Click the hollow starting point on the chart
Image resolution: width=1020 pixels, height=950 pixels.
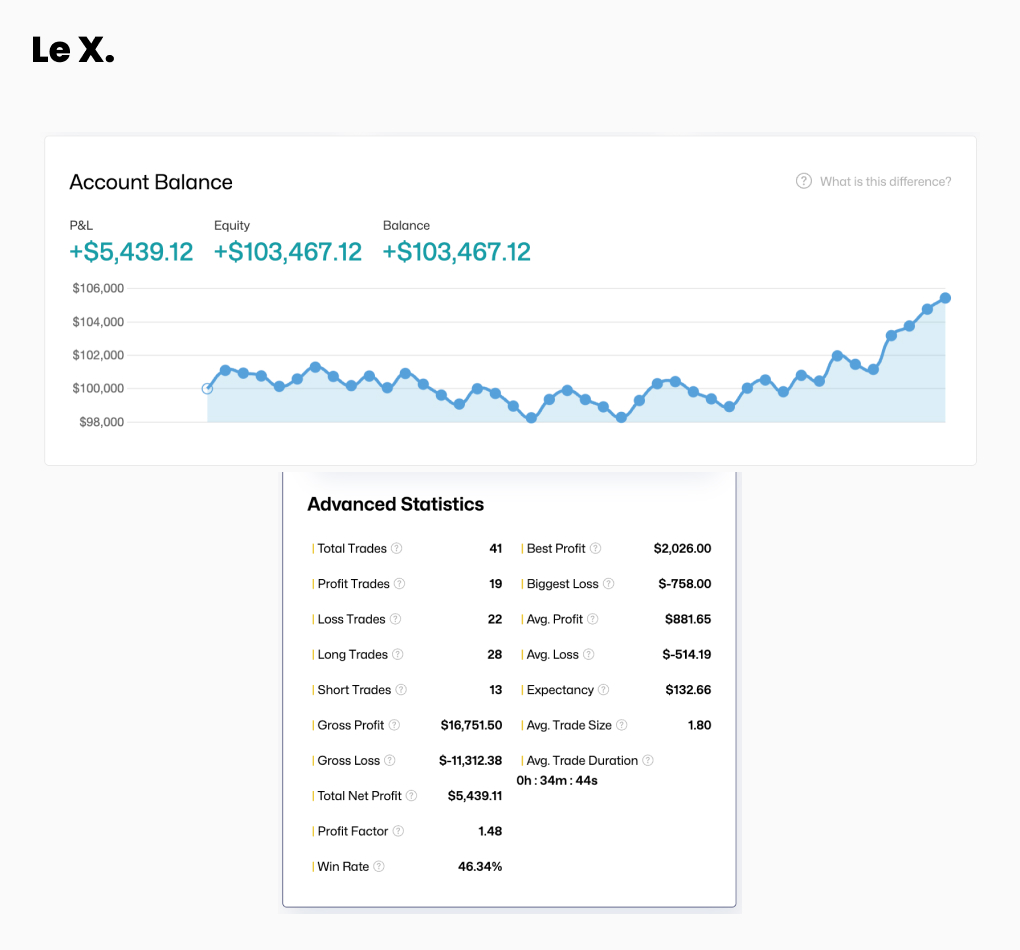point(207,389)
